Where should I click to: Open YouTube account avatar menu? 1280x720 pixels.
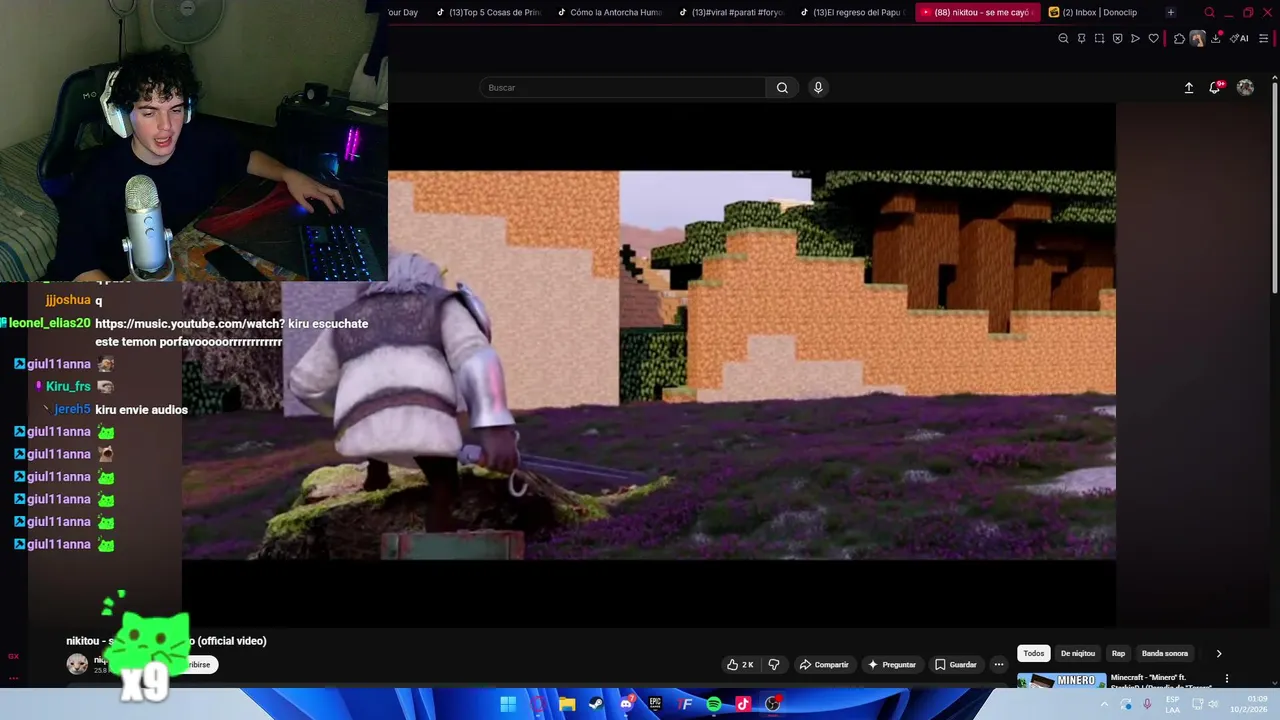tap(1245, 88)
